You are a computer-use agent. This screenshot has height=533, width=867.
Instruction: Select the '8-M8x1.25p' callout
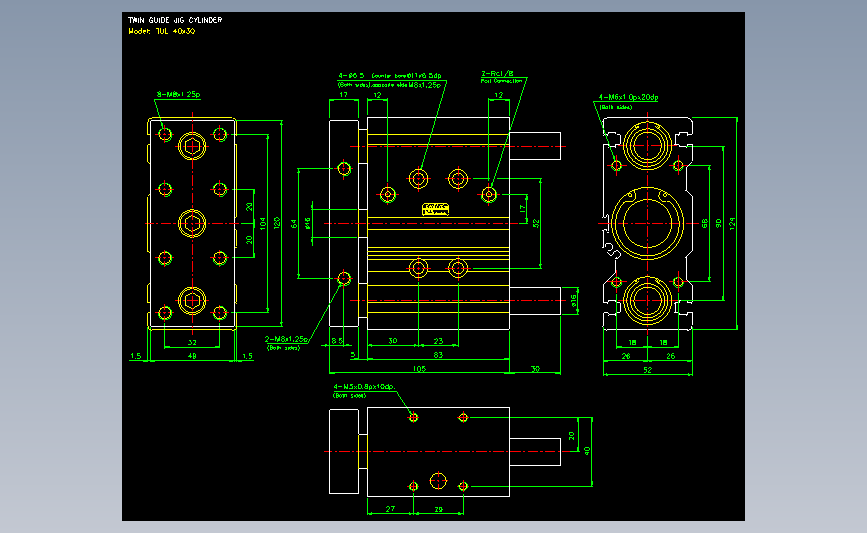click(178, 95)
